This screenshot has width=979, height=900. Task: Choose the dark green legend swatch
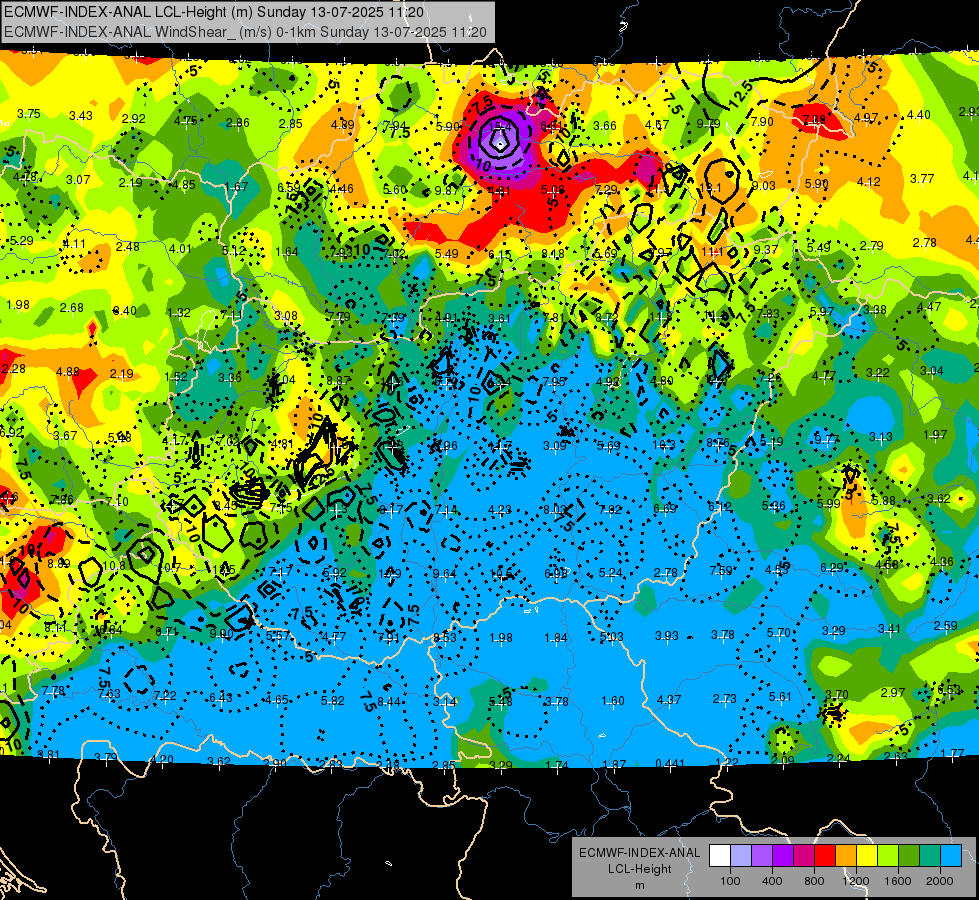pyautogui.click(x=908, y=856)
